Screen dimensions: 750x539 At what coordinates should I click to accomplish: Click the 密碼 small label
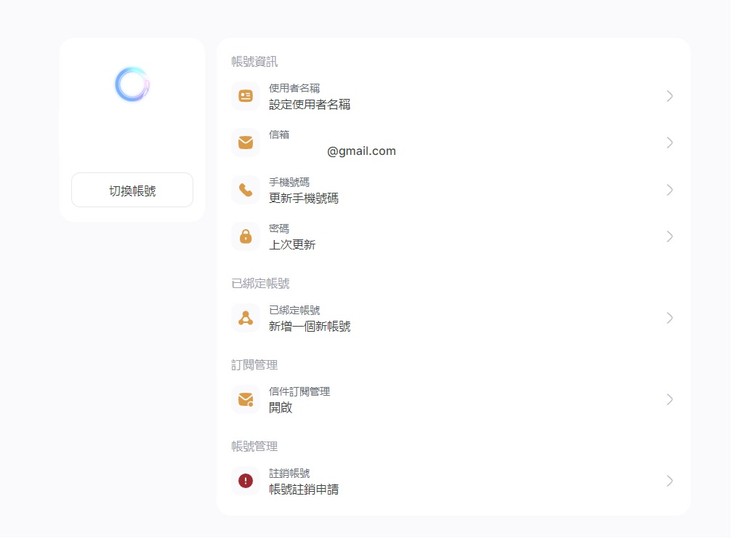(279, 228)
